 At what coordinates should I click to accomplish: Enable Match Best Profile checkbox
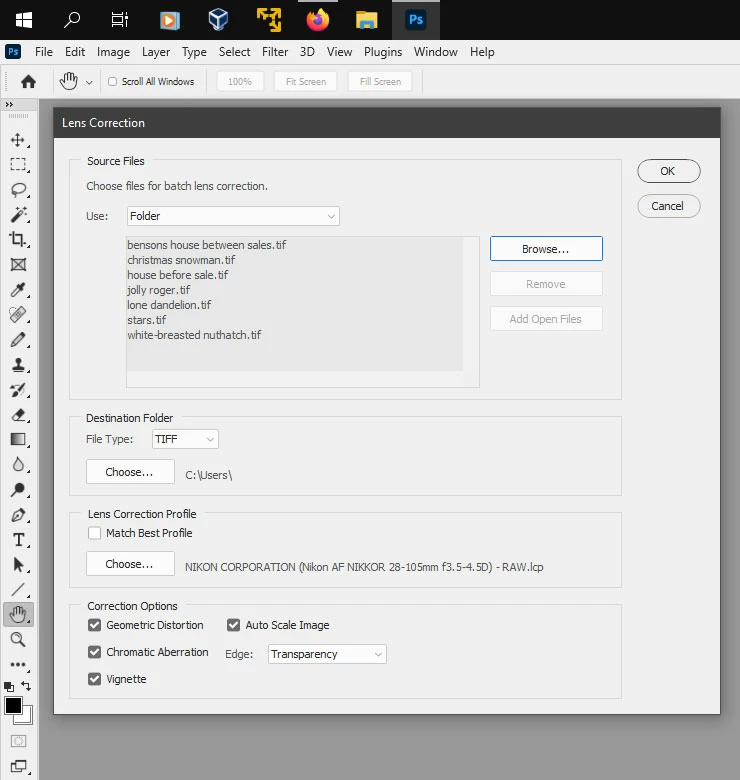pos(94,533)
